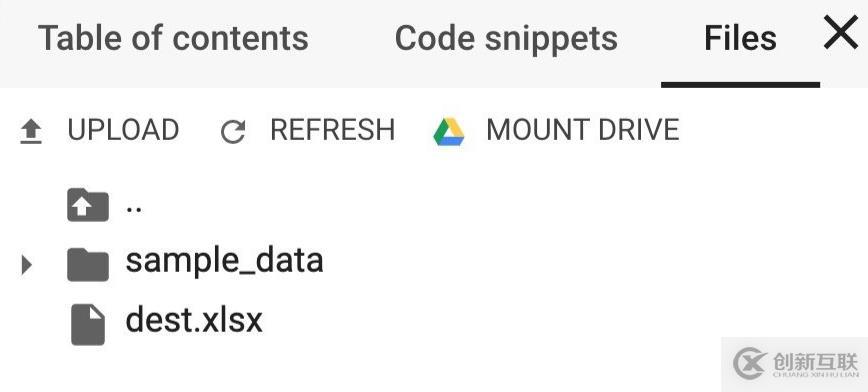Click the underline beneath the Files tab
The width and height of the screenshot is (868, 392).
coord(740,85)
